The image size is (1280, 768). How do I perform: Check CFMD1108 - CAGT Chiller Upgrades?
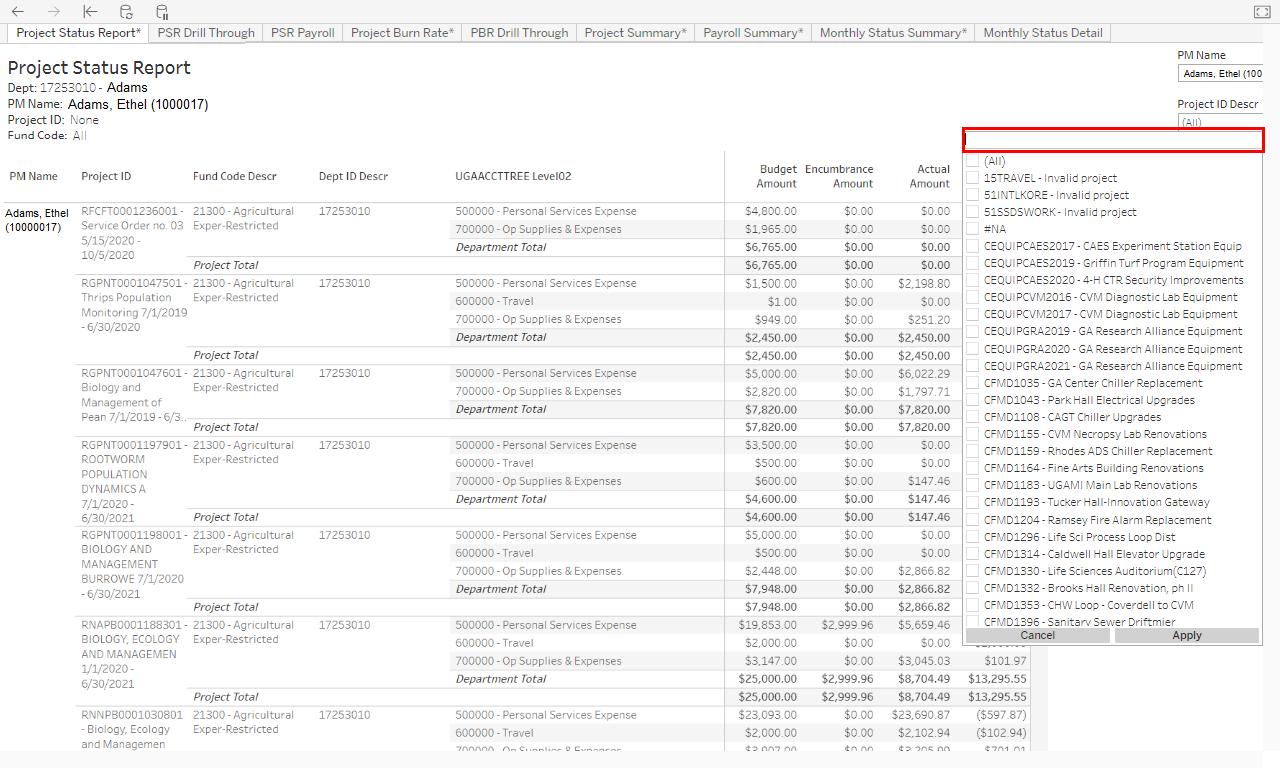[972, 417]
